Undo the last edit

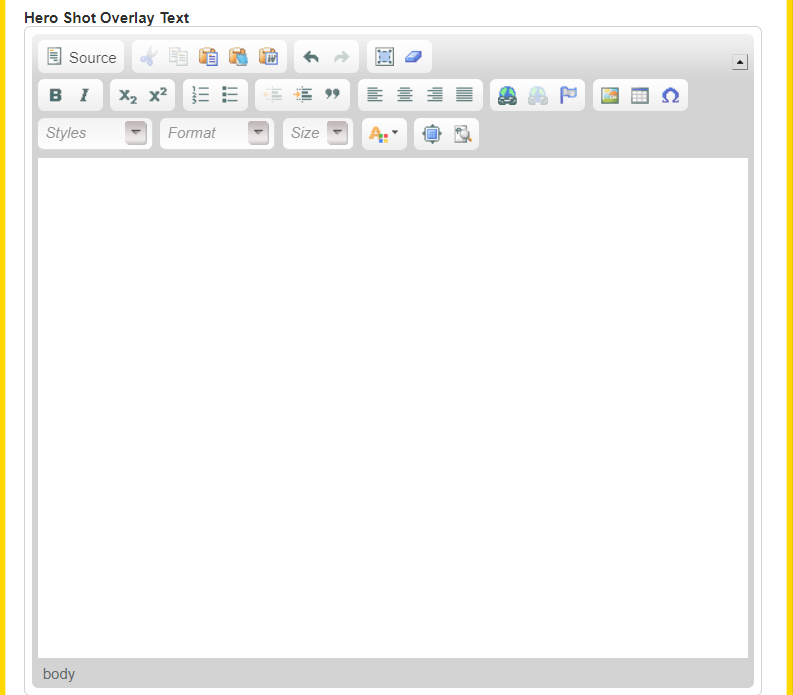coord(311,57)
